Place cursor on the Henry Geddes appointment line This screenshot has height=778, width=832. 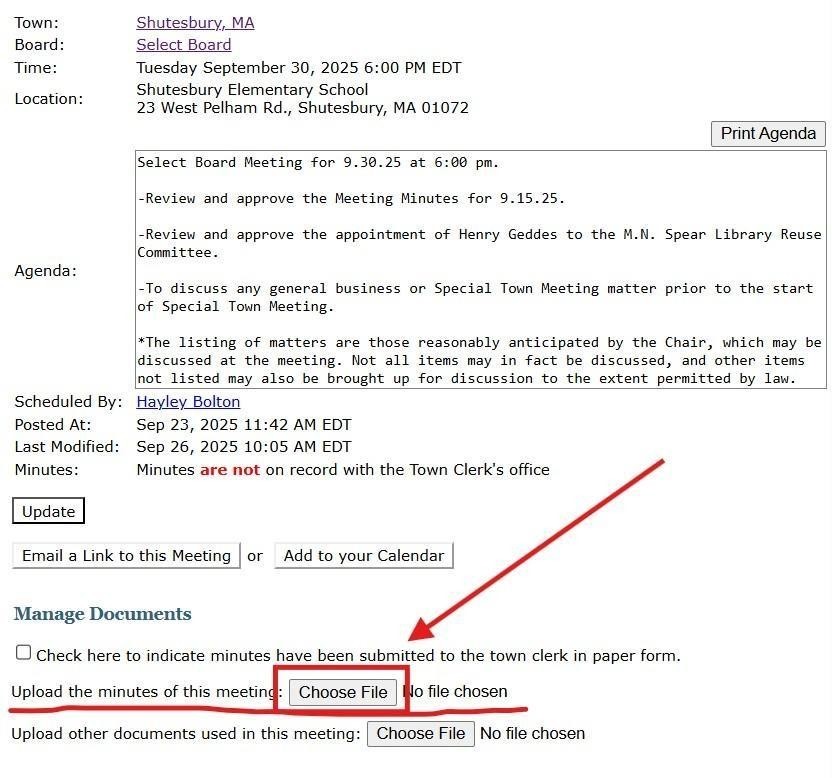click(478, 234)
